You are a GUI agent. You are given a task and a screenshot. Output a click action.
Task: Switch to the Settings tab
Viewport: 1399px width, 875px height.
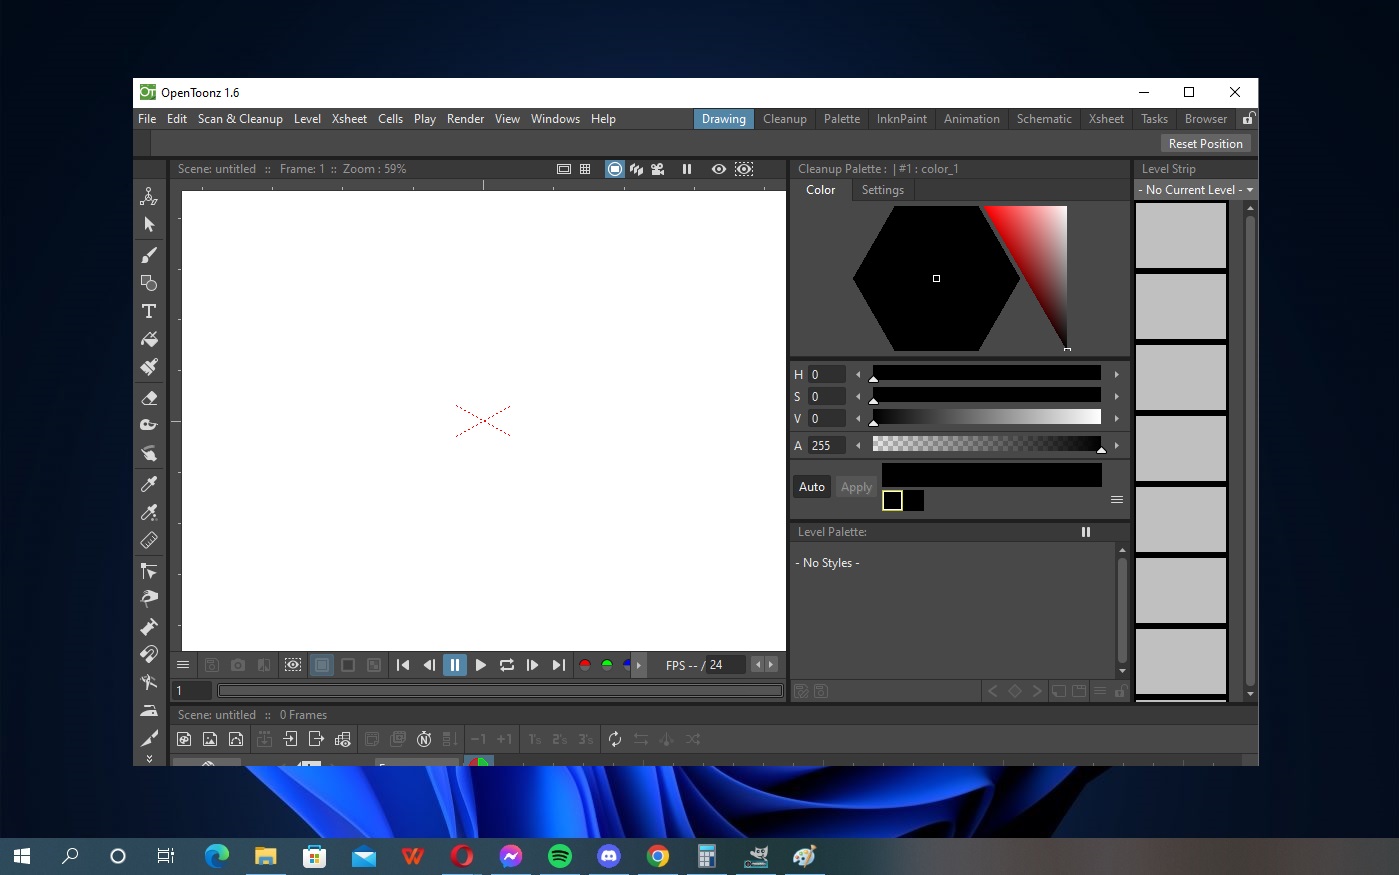tap(882, 190)
